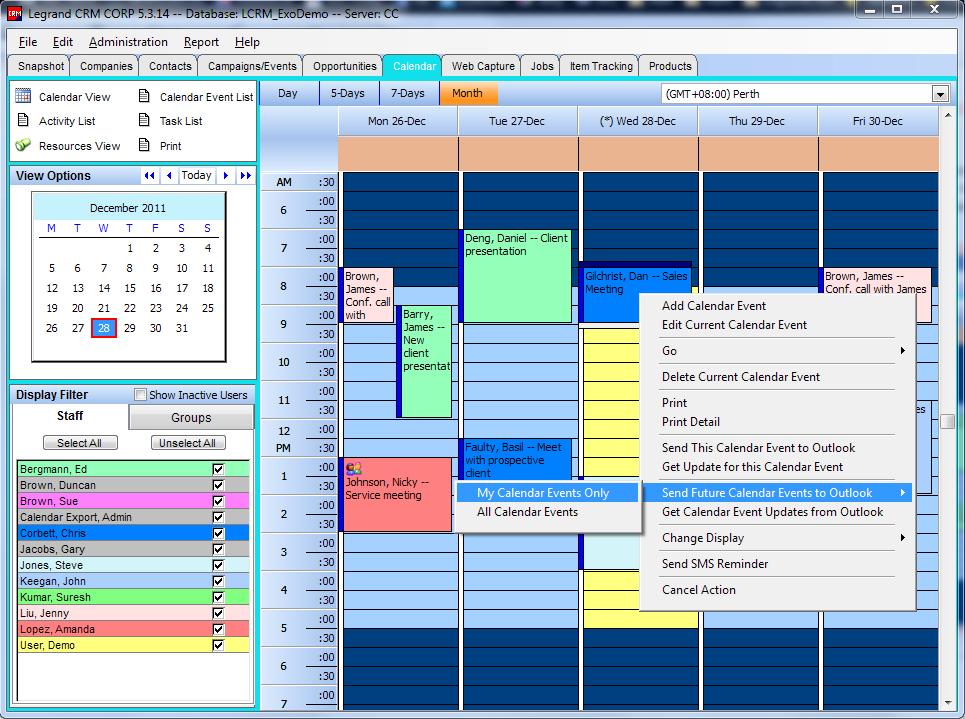Select December 28 in the mini calendar
The height and width of the screenshot is (719, 965).
104,328
